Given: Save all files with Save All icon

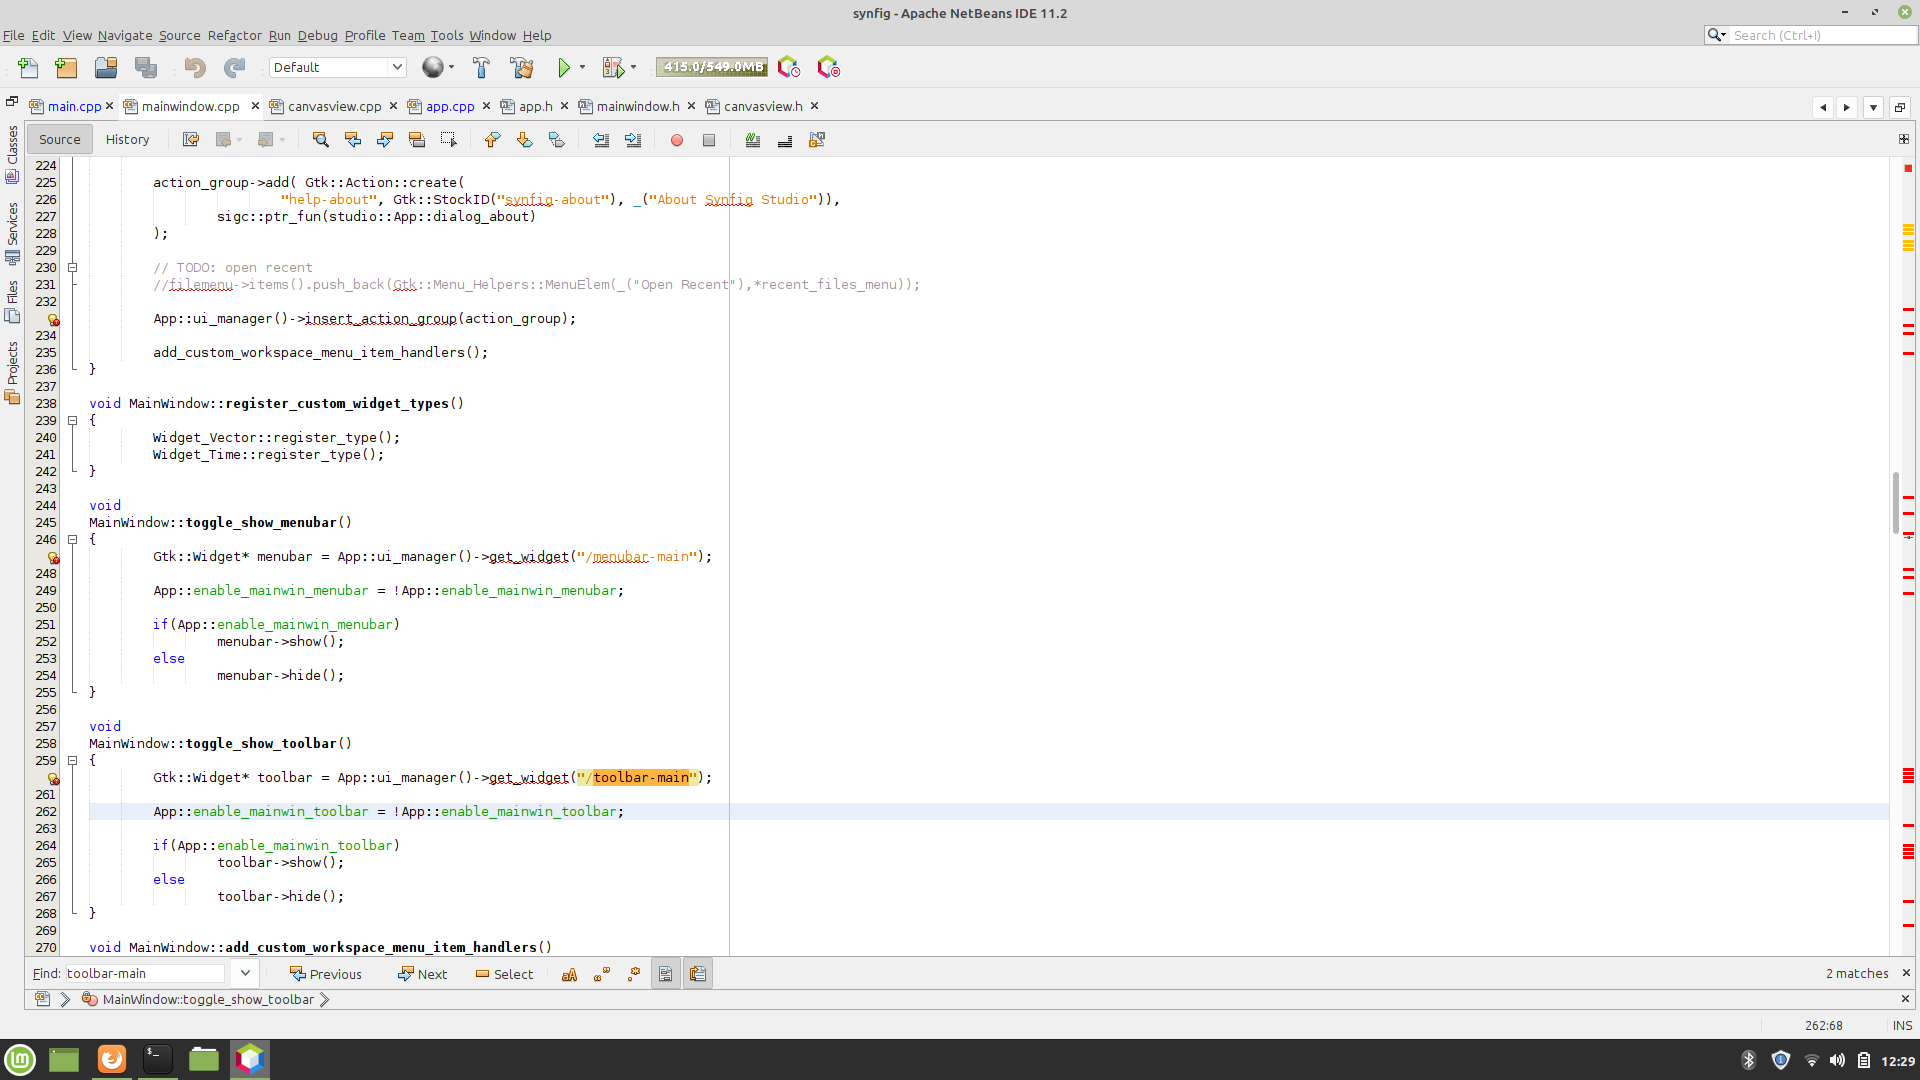Looking at the screenshot, I should pyautogui.click(x=147, y=67).
